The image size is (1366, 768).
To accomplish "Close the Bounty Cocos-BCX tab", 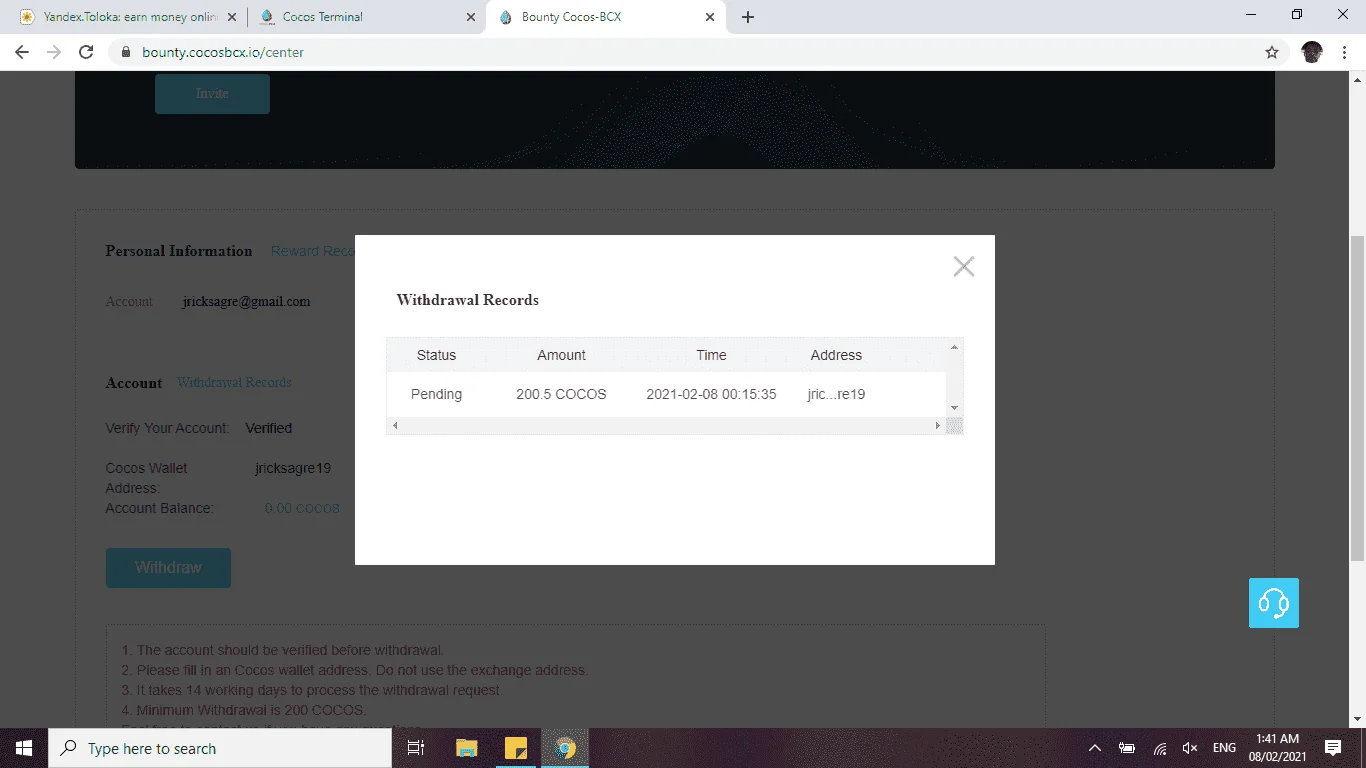I will point(710,17).
